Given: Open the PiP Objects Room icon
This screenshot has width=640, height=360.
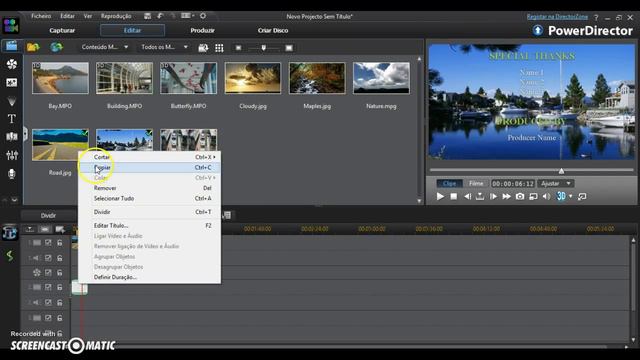Looking at the screenshot, I should point(12,82).
